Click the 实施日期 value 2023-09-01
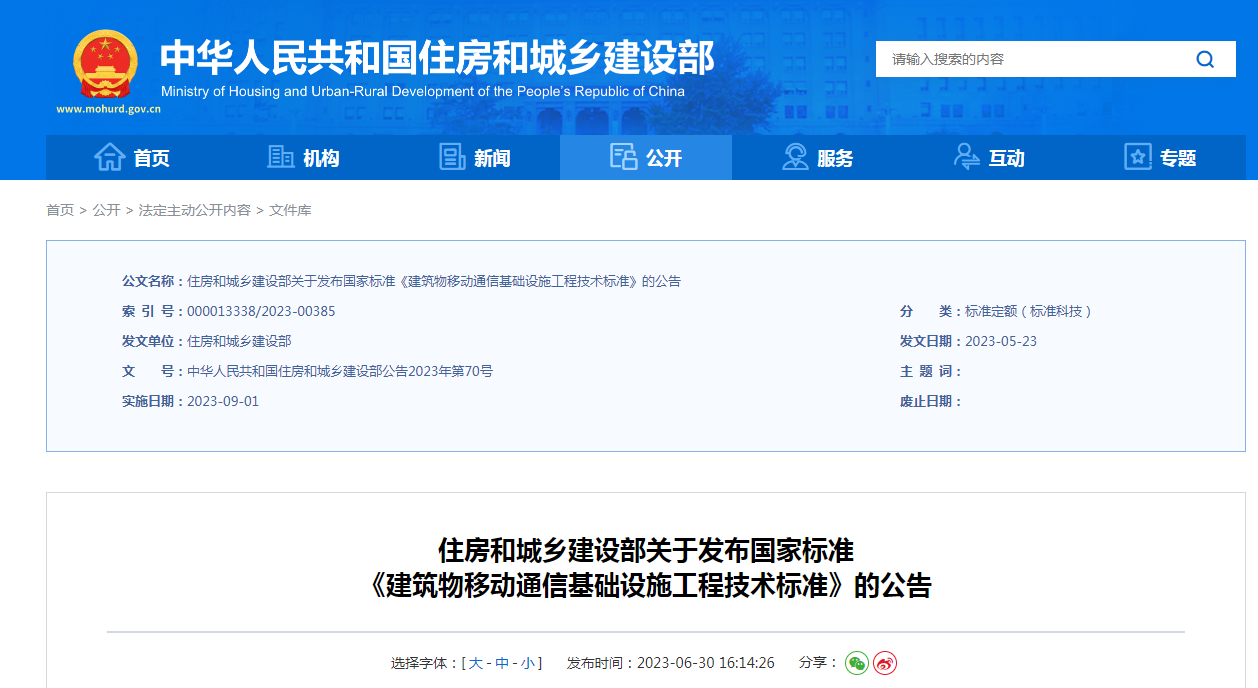Screen dimensions: 1258x688 point(223,401)
